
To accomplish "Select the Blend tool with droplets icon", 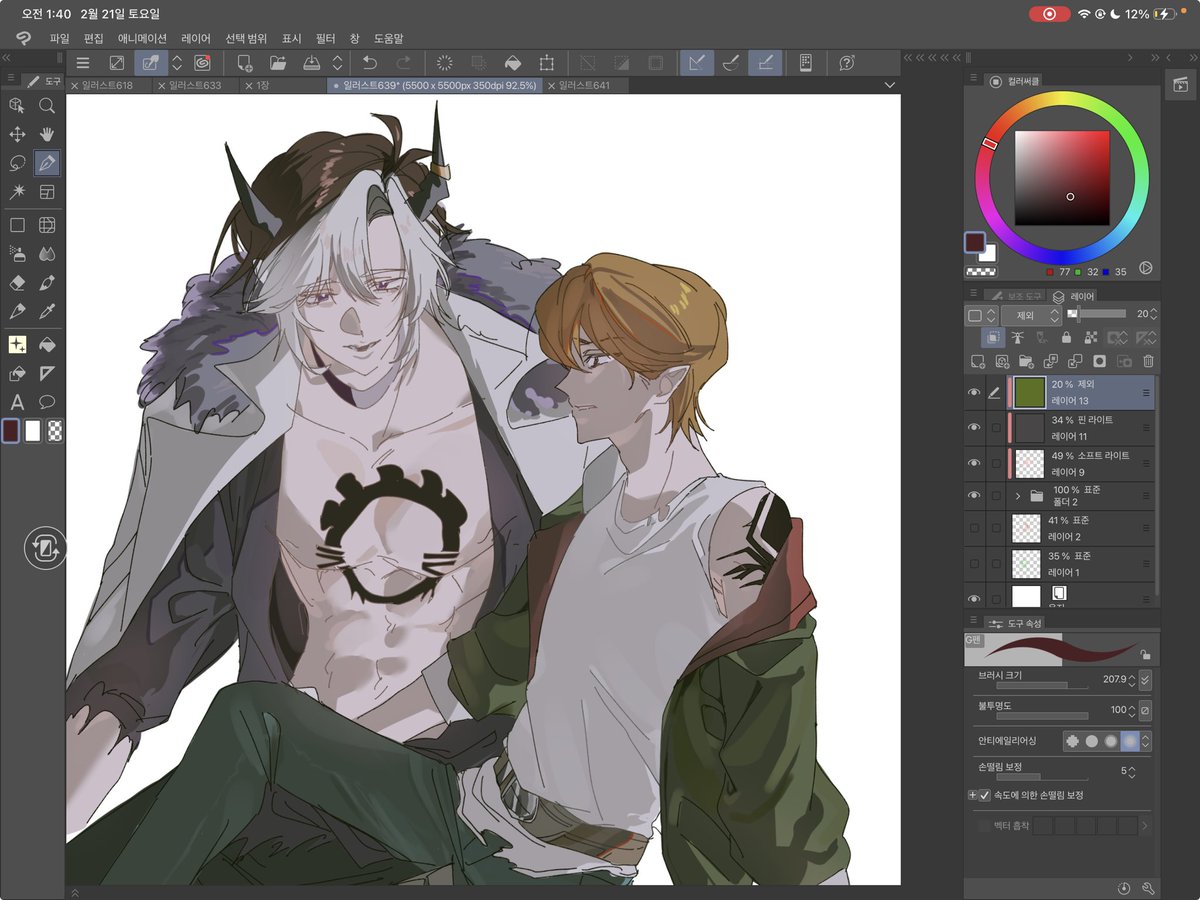I will click(47, 254).
